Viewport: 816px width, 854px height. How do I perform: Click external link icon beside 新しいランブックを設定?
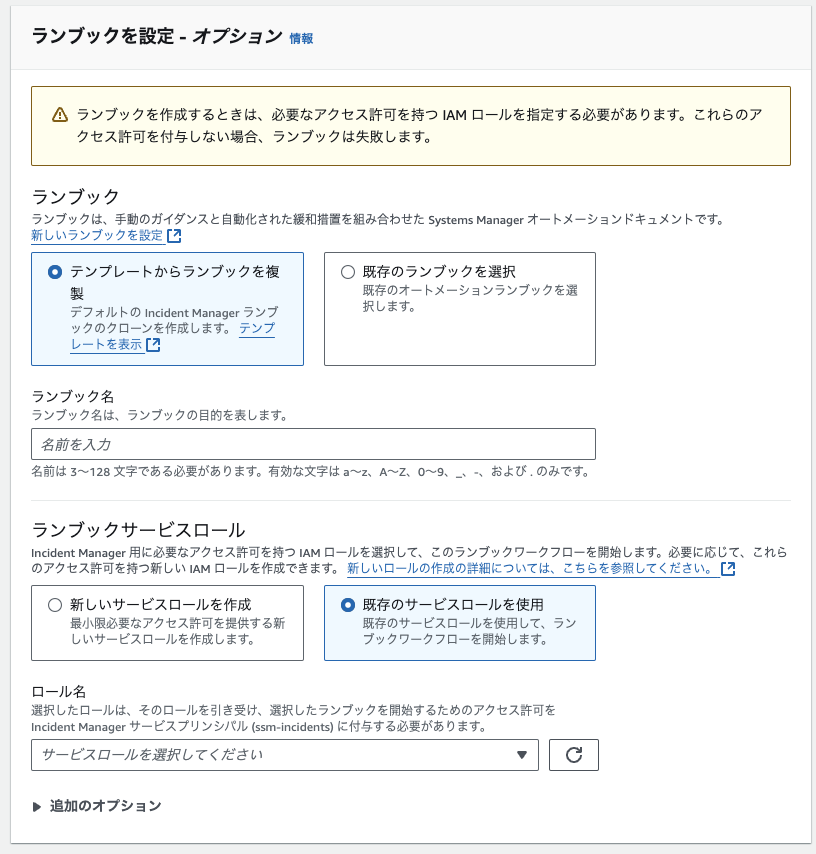pyautogui.click(x=174, y=236)
